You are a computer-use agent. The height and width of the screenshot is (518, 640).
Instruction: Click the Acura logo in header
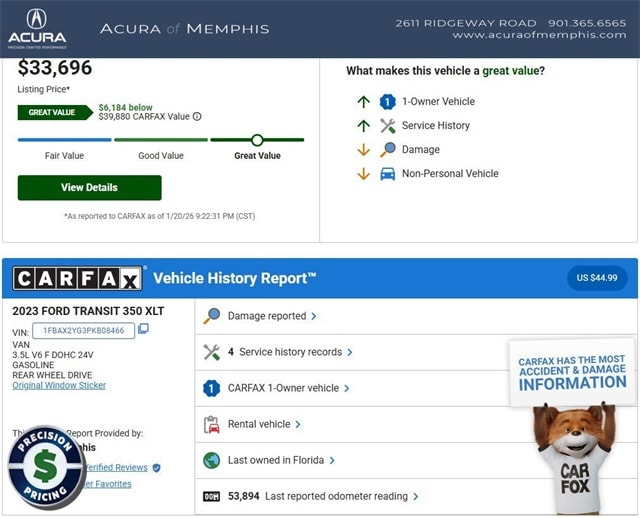37,27
